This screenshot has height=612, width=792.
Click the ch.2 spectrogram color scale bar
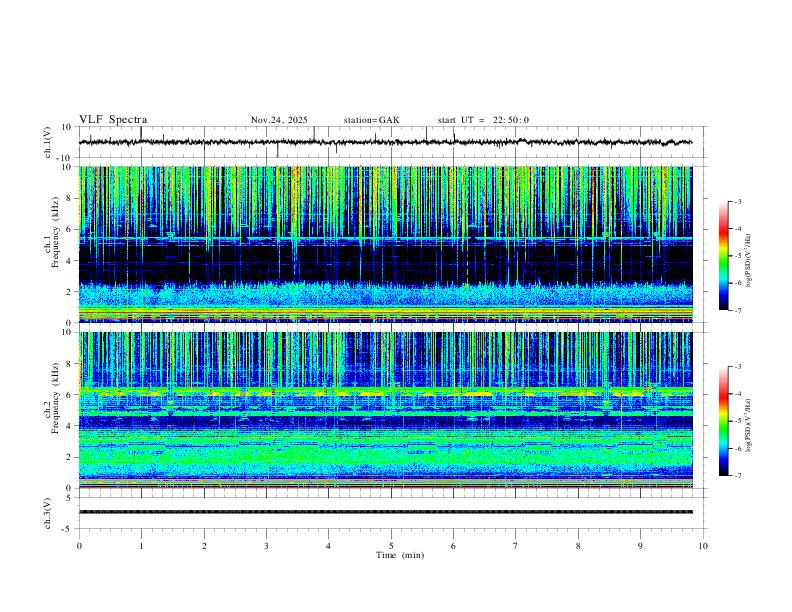[723, 421]
